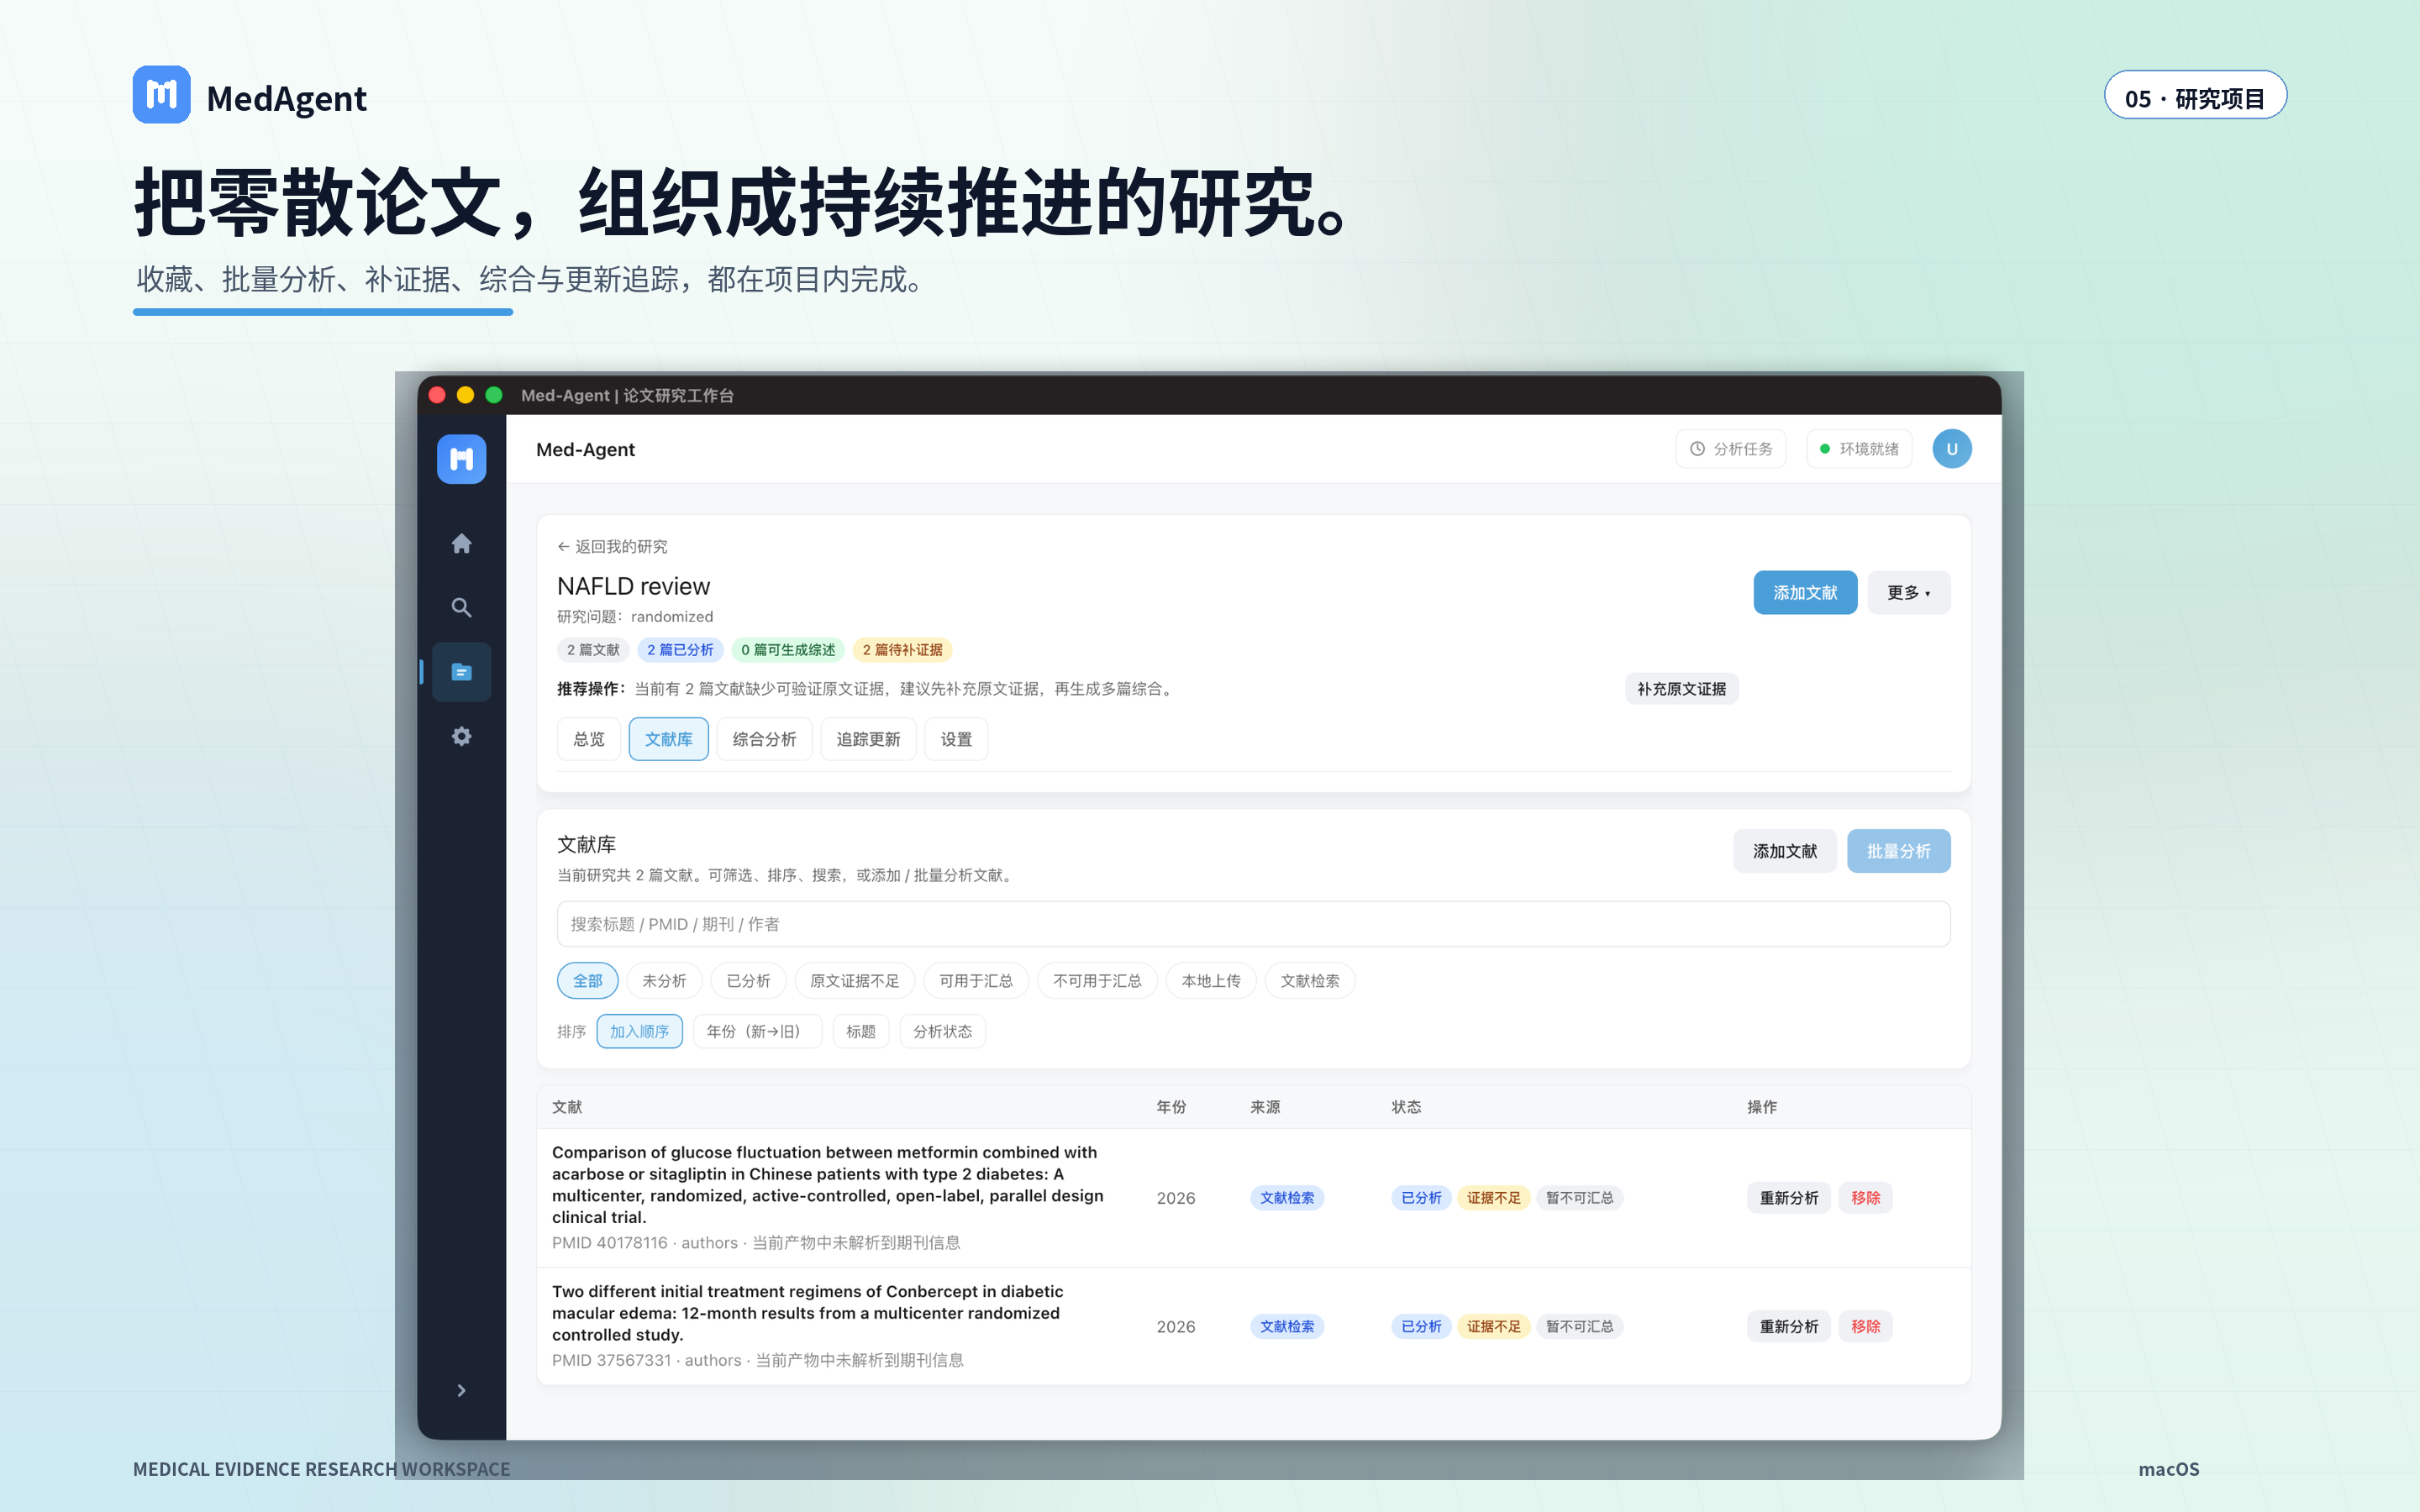Select the 文献检索 filter chip
The width and height of the screenshot is (2420, 1512).
[1310, 981]
